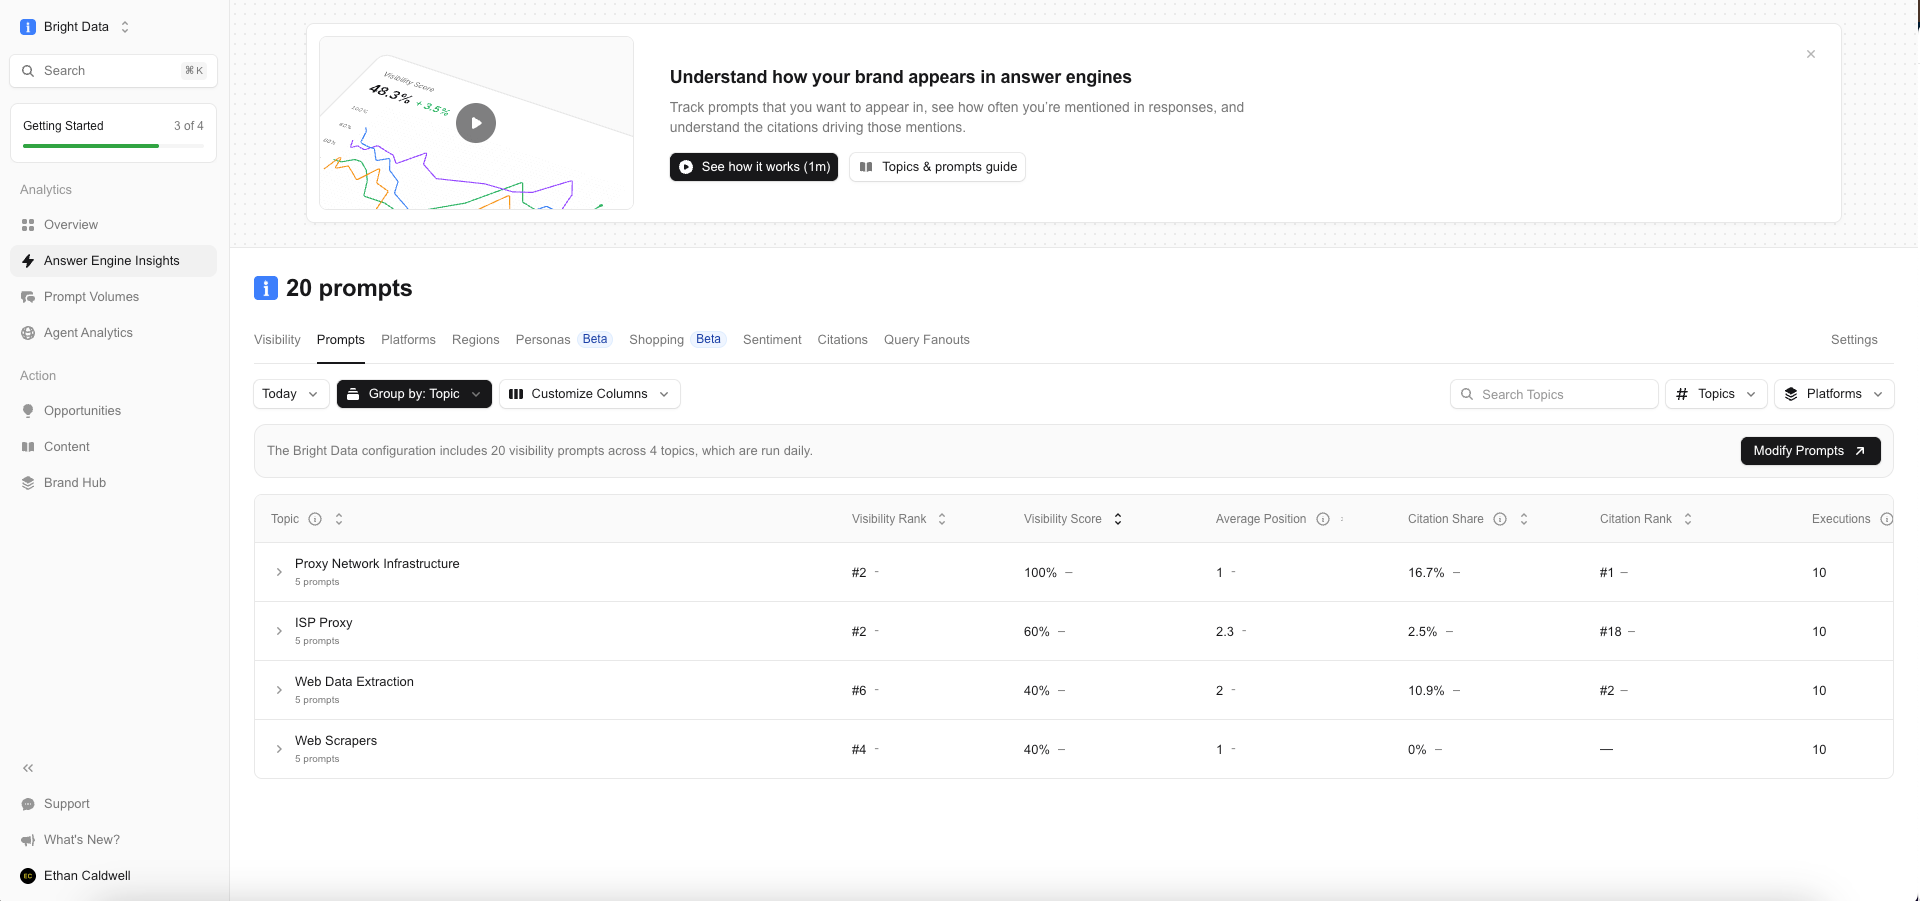Switch to the Query Fanouts tab

click(927, 340)
